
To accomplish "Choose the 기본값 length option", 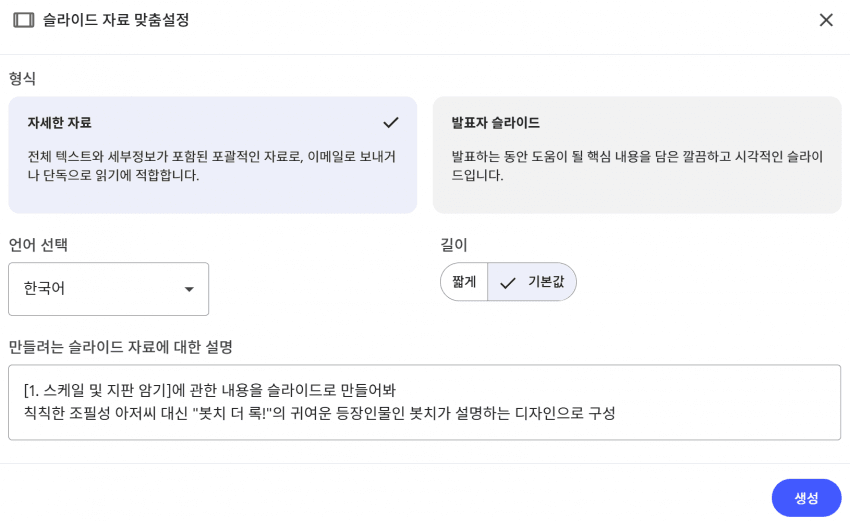I will 545,282.
